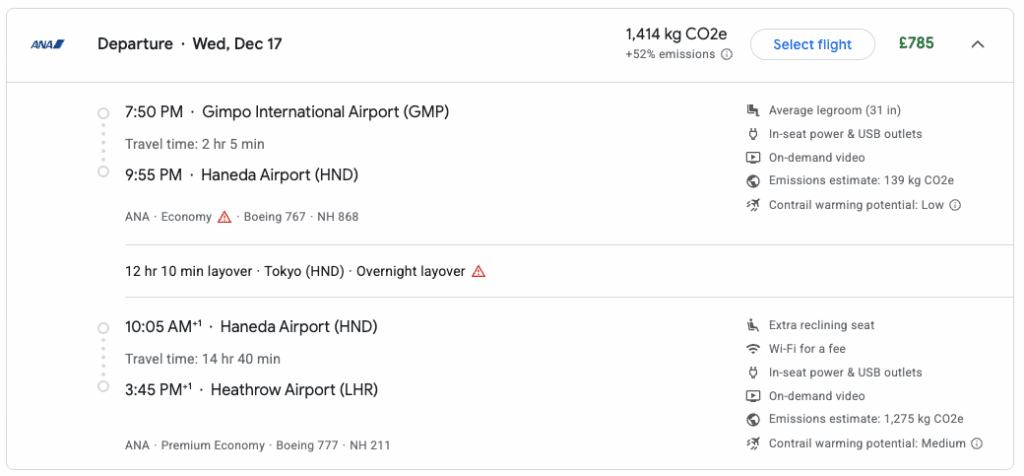Click the ANA airline logo
Viewport: 1024px width, 476px height.
[47, 44]
